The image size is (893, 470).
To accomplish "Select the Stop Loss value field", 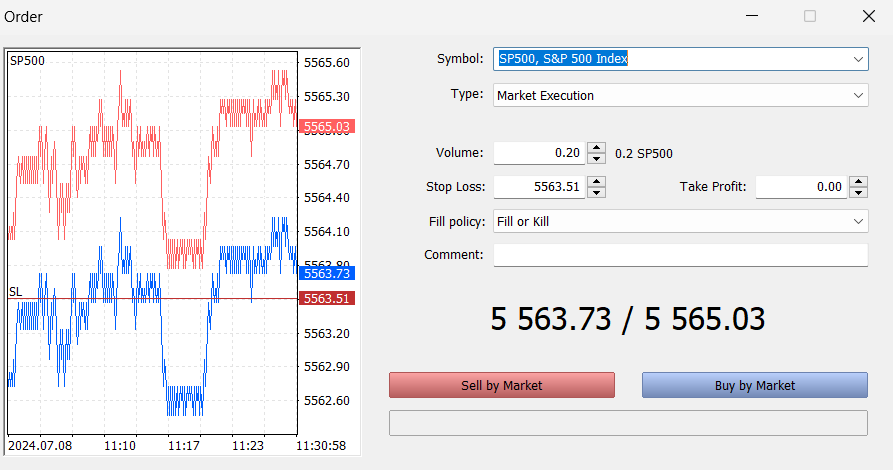I will 539,187.
